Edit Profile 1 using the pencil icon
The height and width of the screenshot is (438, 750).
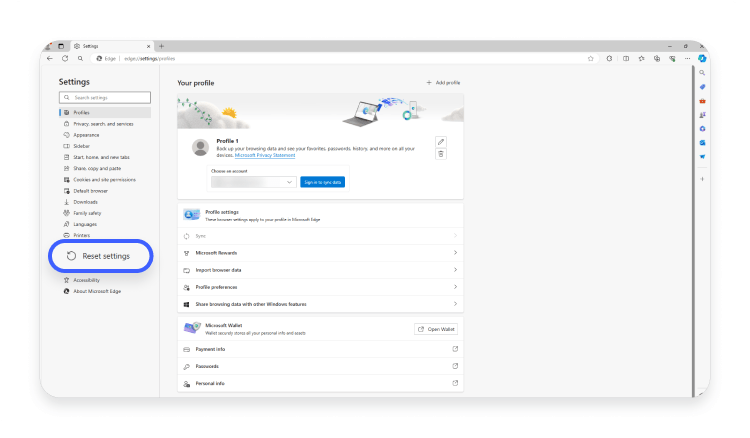[x=441, y=142]
